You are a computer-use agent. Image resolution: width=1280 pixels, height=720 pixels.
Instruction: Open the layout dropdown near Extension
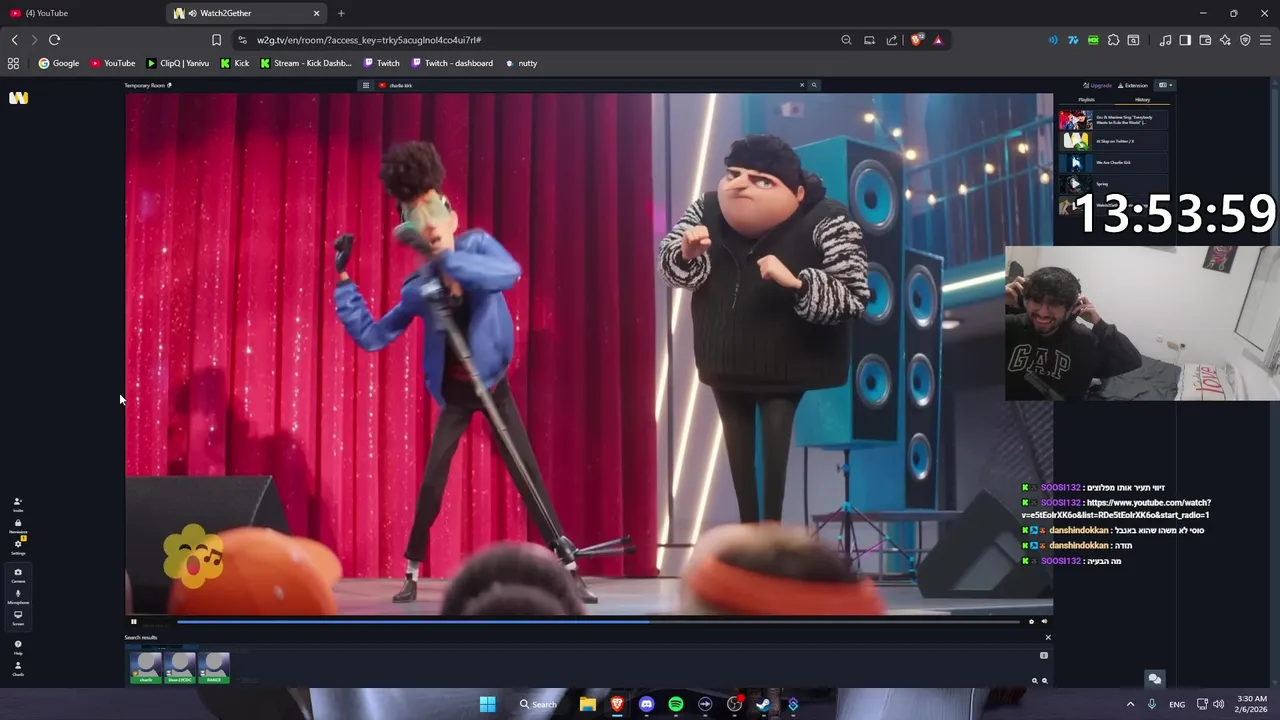pyautogui.click(x=1165, y=85)
